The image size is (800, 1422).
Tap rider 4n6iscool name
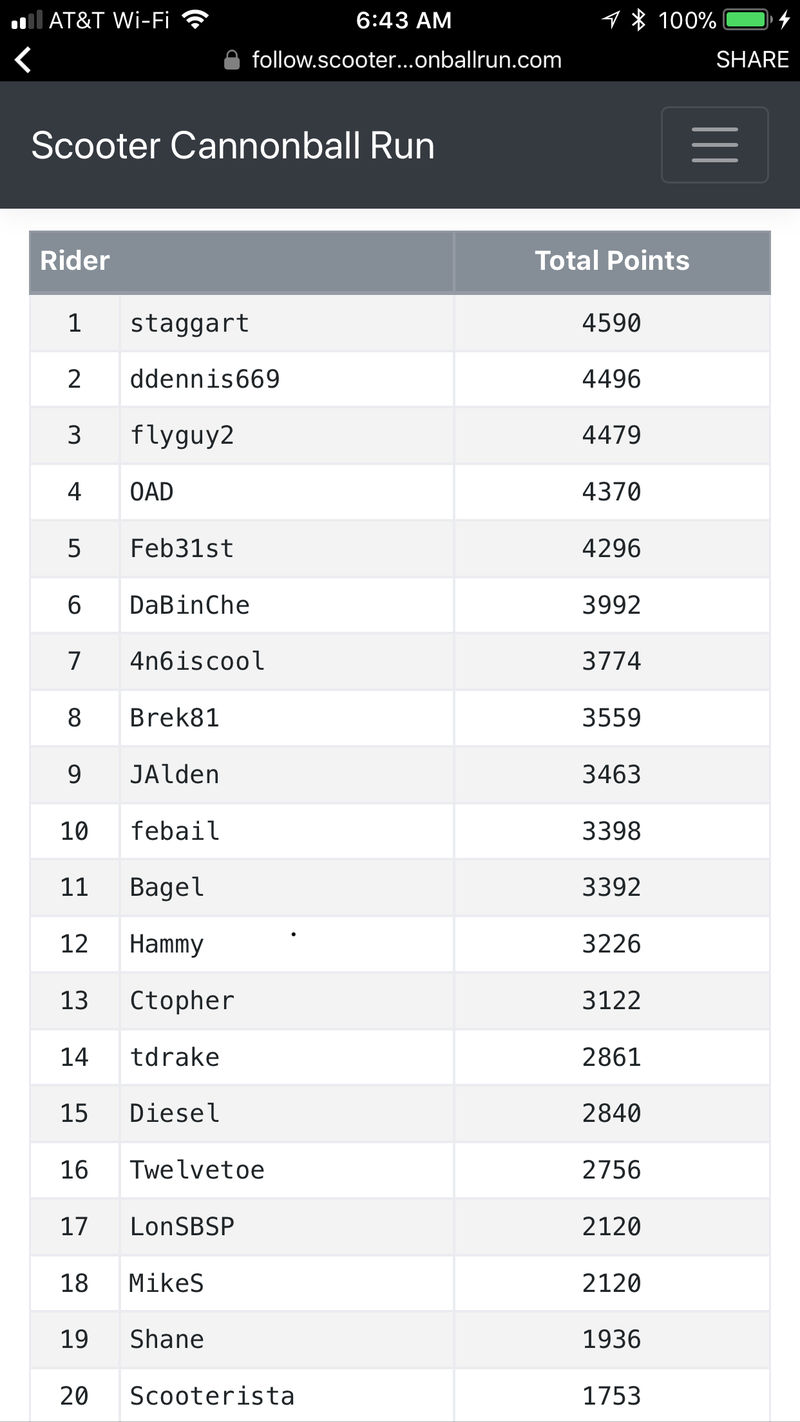(x=197, y=661)
